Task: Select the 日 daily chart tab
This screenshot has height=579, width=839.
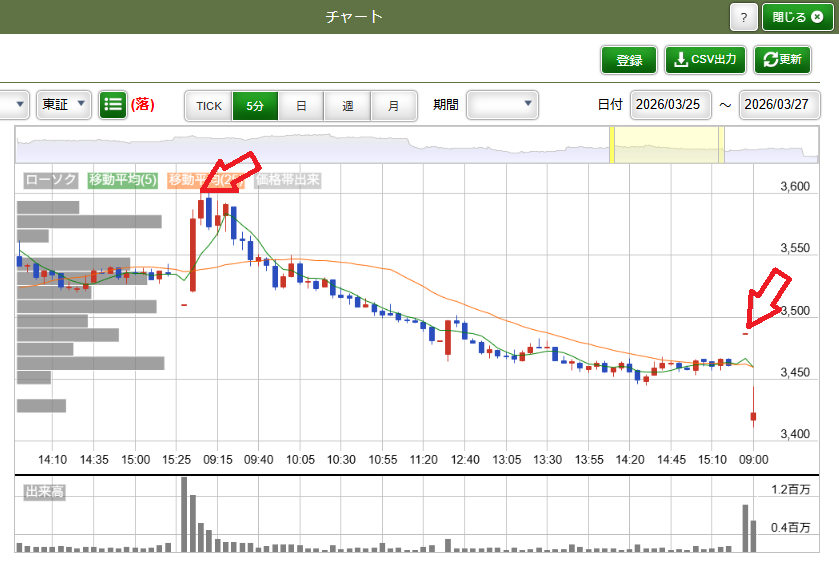Action: pos(301,105)
